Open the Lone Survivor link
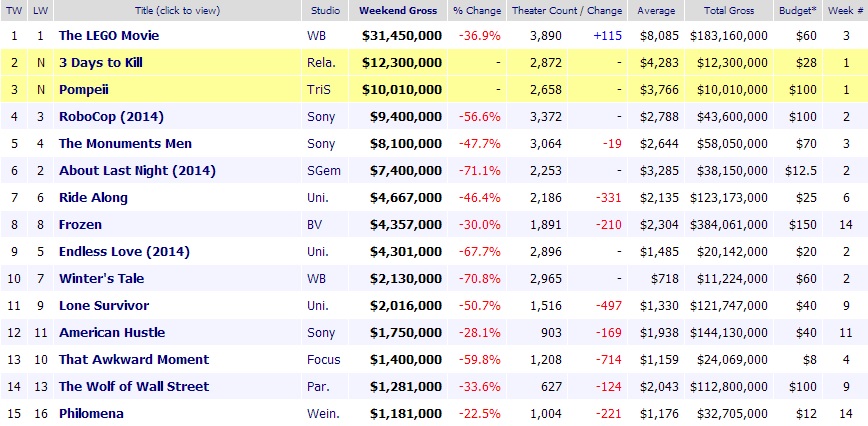 point(104,305)
